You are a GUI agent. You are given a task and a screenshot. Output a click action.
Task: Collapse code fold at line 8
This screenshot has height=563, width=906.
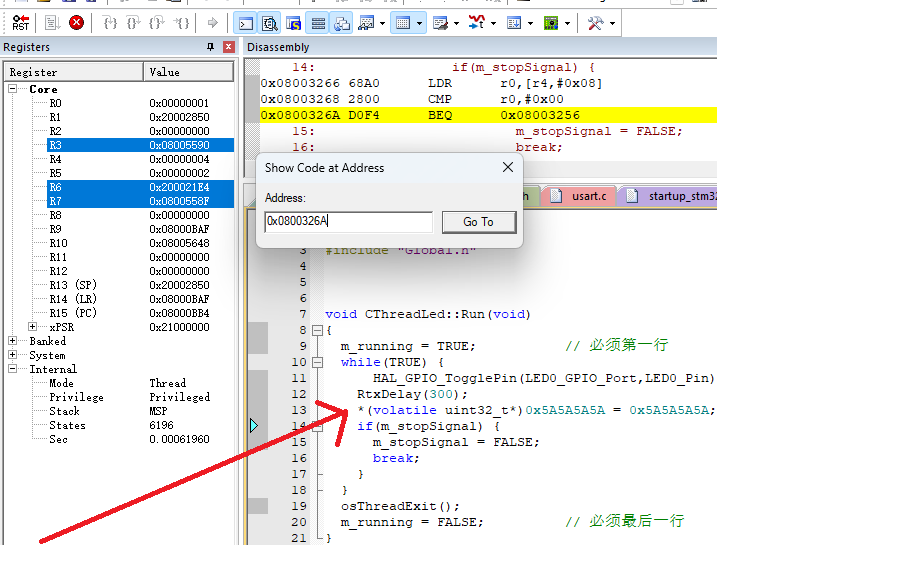[317, 331]
